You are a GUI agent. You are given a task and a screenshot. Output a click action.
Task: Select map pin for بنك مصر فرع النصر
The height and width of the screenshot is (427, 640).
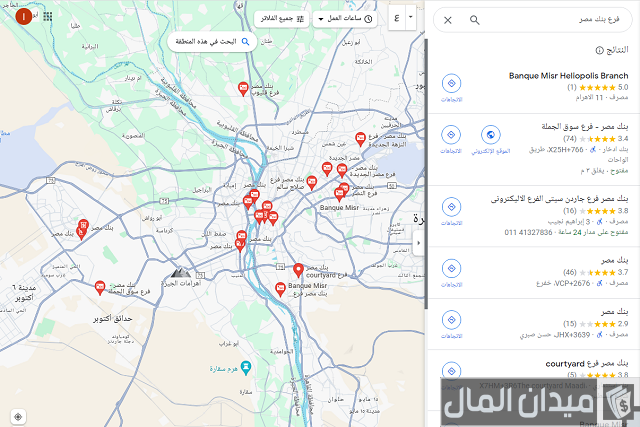pyautogui.click(x=344, y=189)
